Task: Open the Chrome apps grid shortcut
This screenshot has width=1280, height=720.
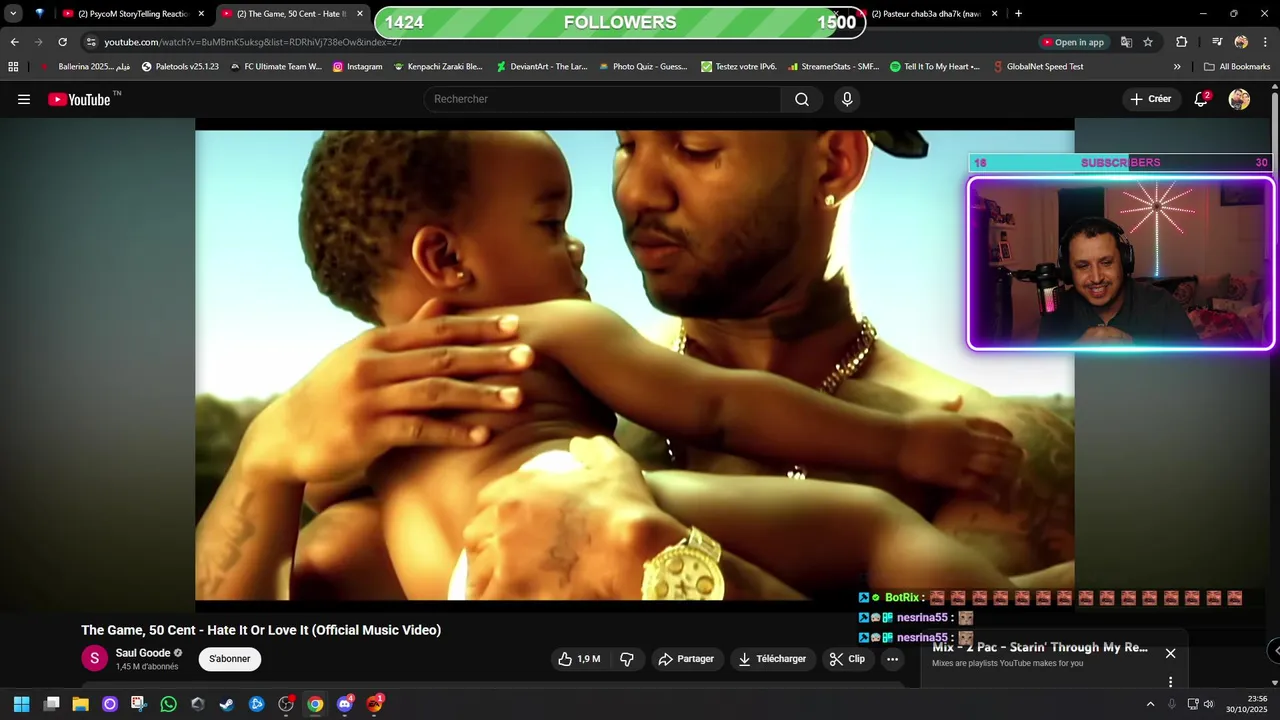Action: (x=13, y=67)
